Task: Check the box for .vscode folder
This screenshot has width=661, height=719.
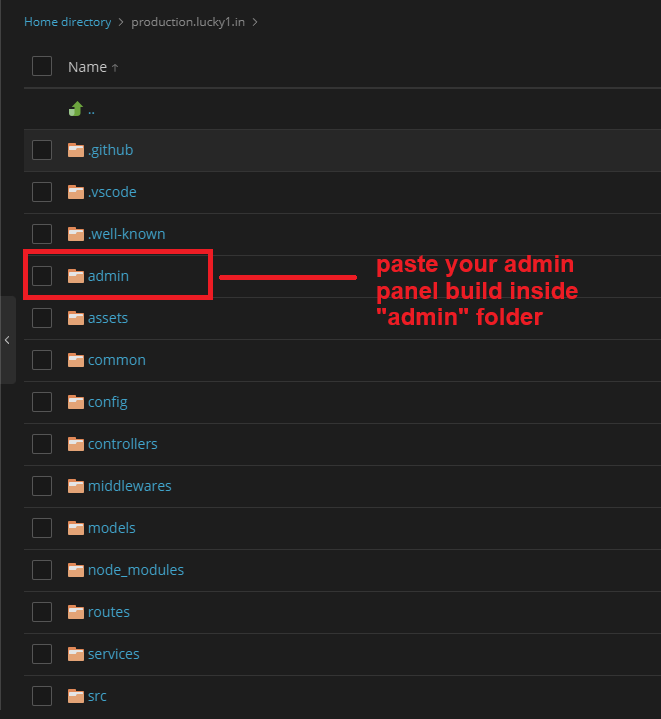Action: 42,192
